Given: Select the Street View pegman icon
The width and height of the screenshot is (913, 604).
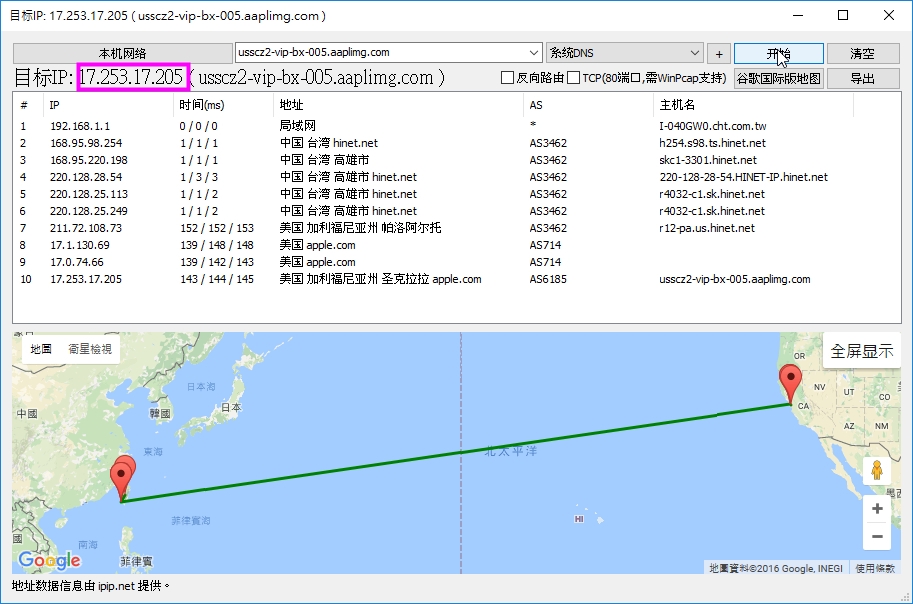Looking at the screenshot, I should click(x=877, y=469).
